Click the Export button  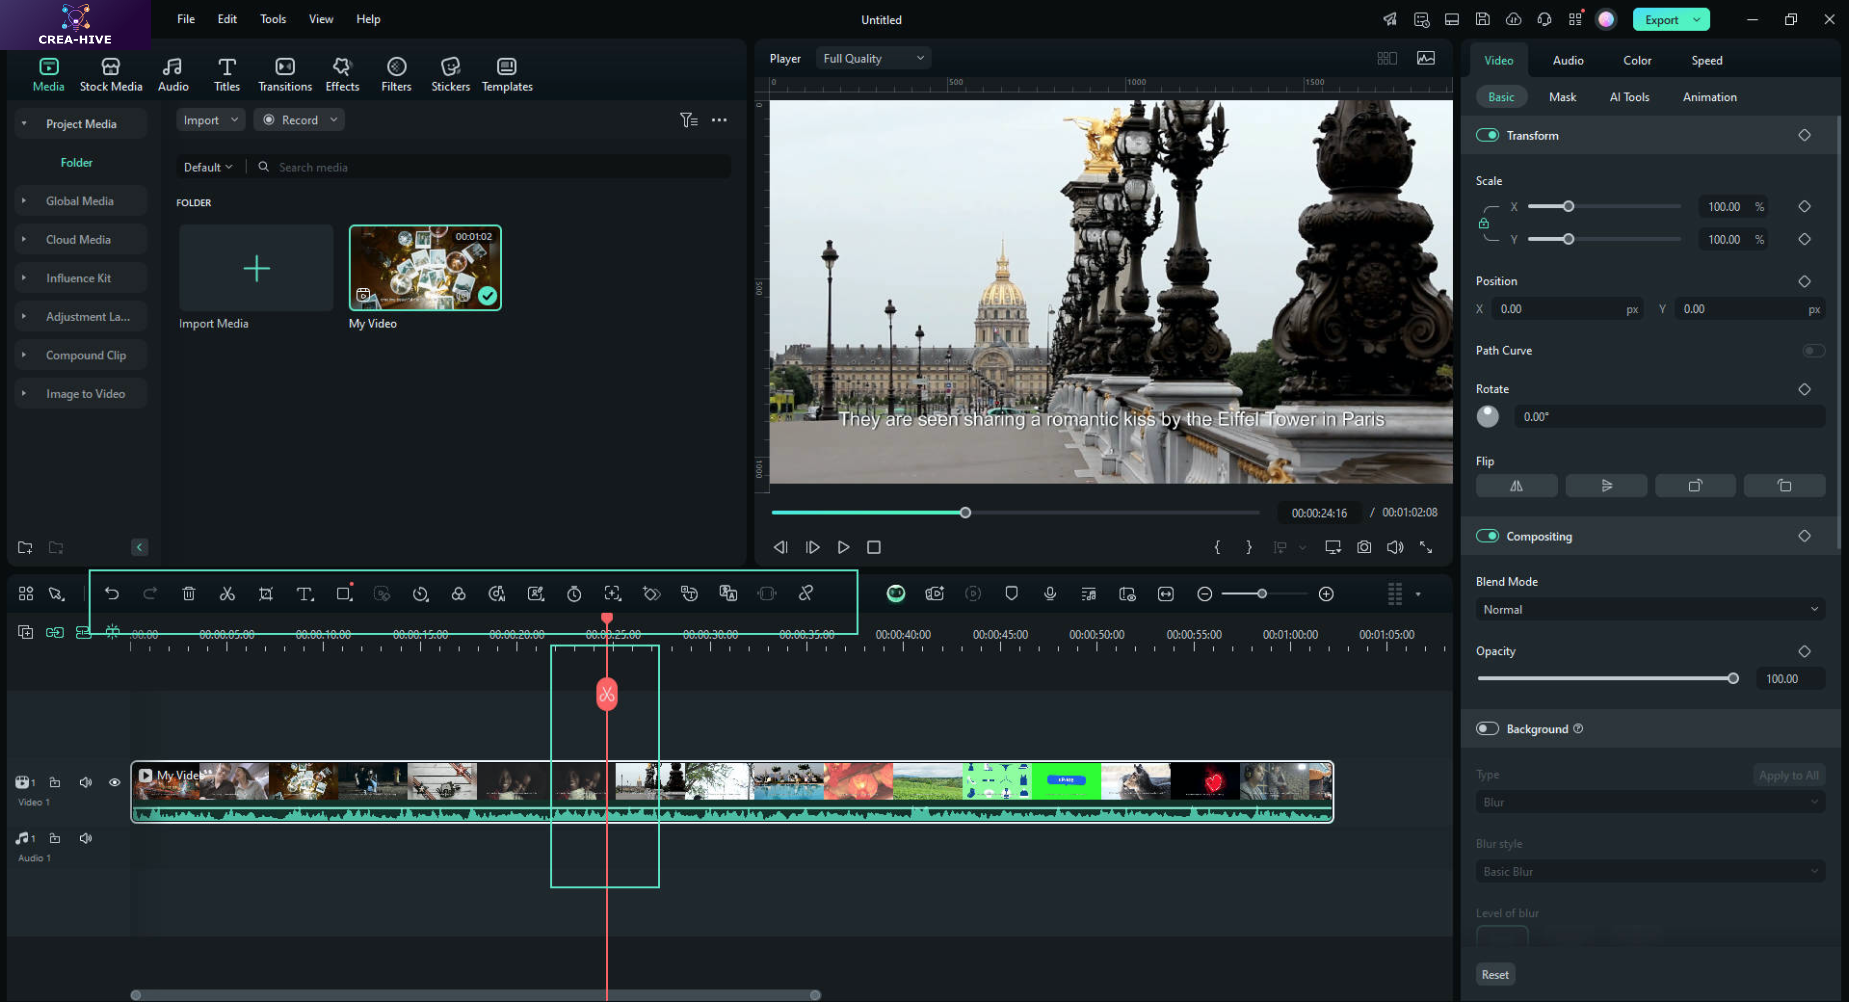pos(1663,20)
